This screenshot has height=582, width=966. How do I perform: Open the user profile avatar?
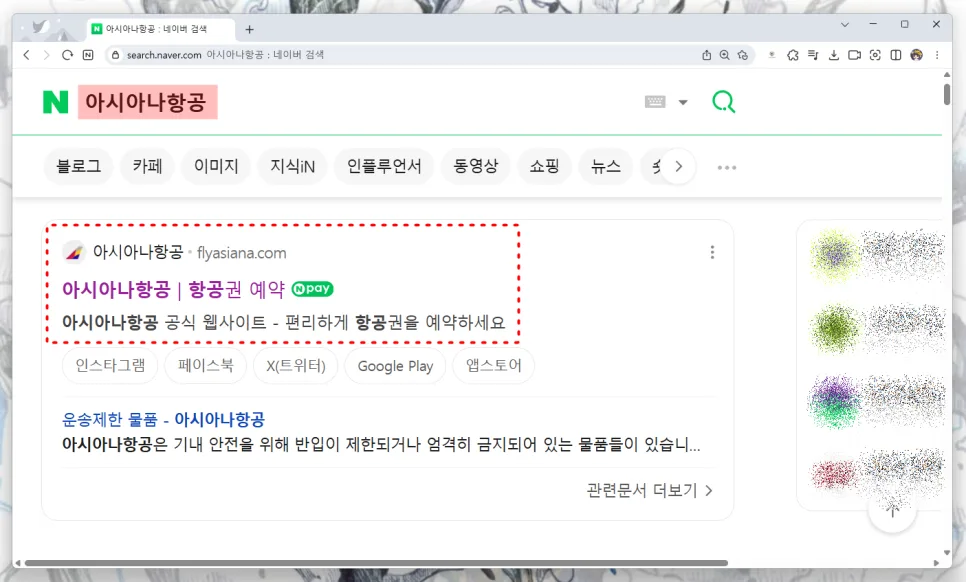[x=917, y=55]
